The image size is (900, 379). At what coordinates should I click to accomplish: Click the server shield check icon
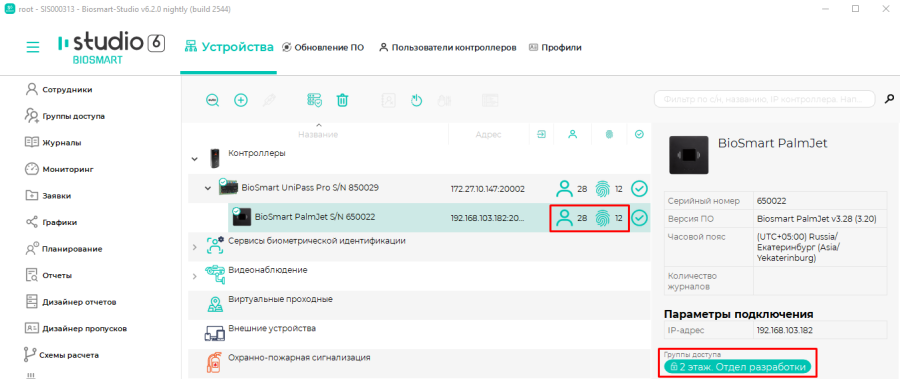click(x=314, y=100)
